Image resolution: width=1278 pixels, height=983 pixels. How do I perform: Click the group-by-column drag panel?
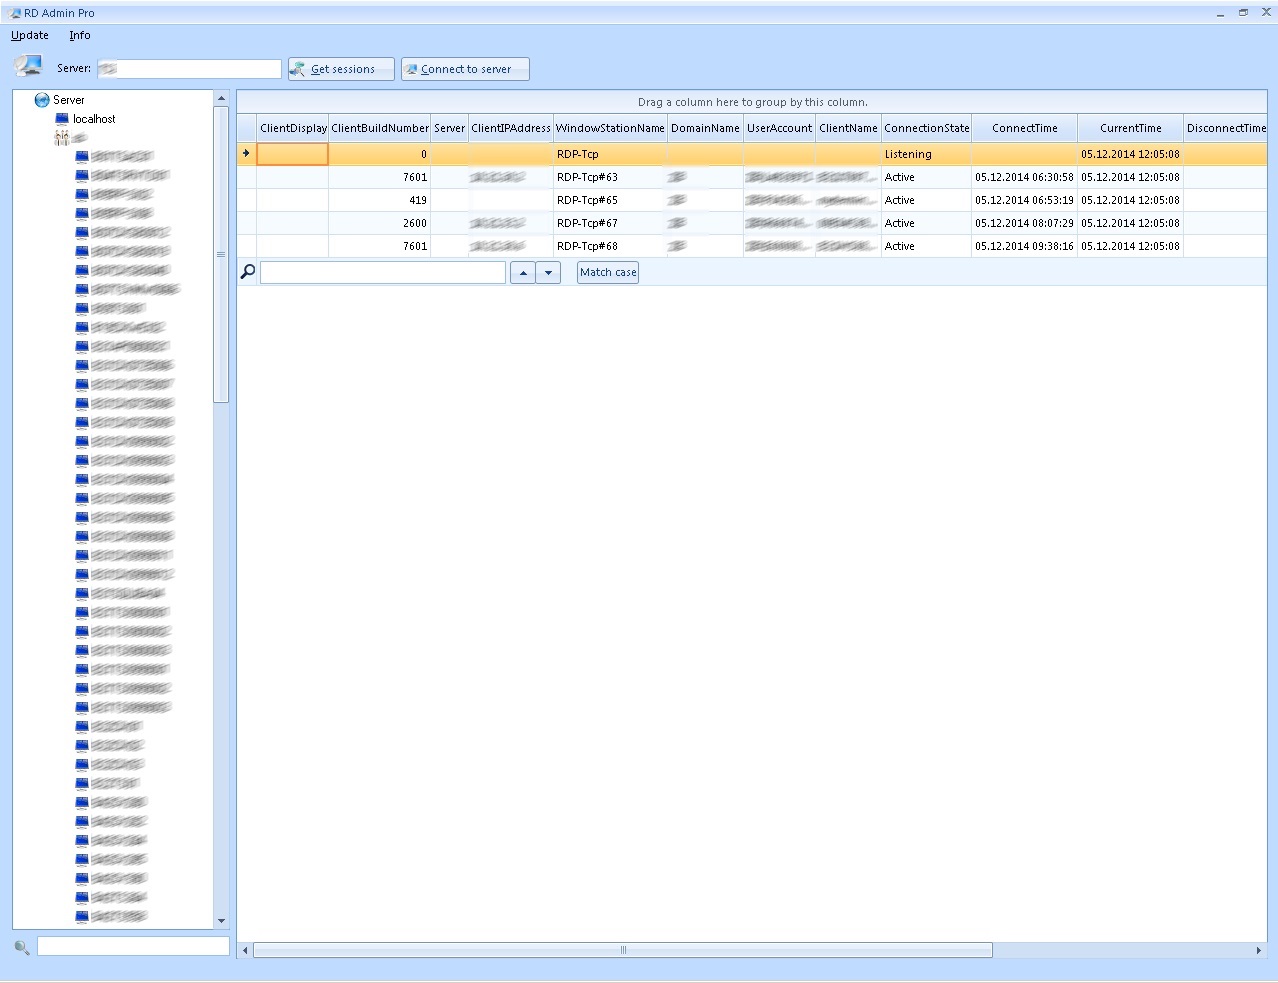(x=752, y=102)
